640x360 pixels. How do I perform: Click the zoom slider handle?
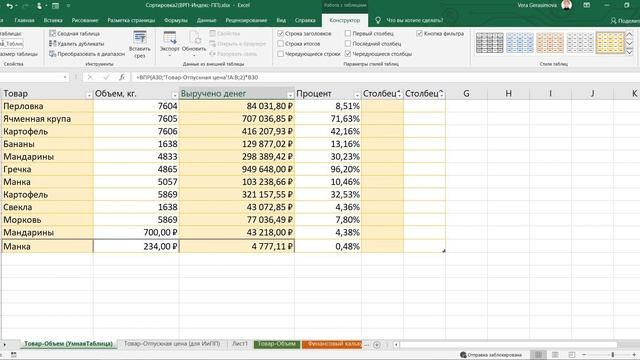pos(613,355)
